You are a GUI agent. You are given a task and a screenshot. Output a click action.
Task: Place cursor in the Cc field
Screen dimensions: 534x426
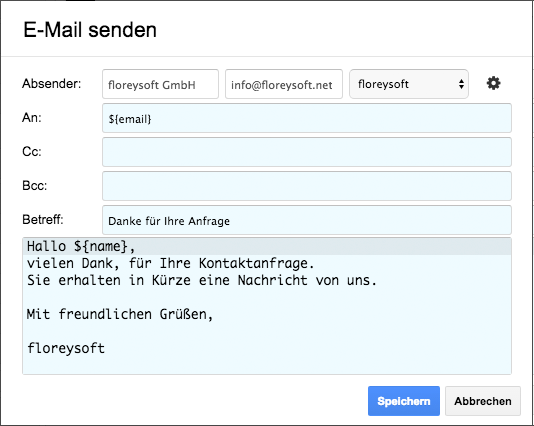point(307,152)
